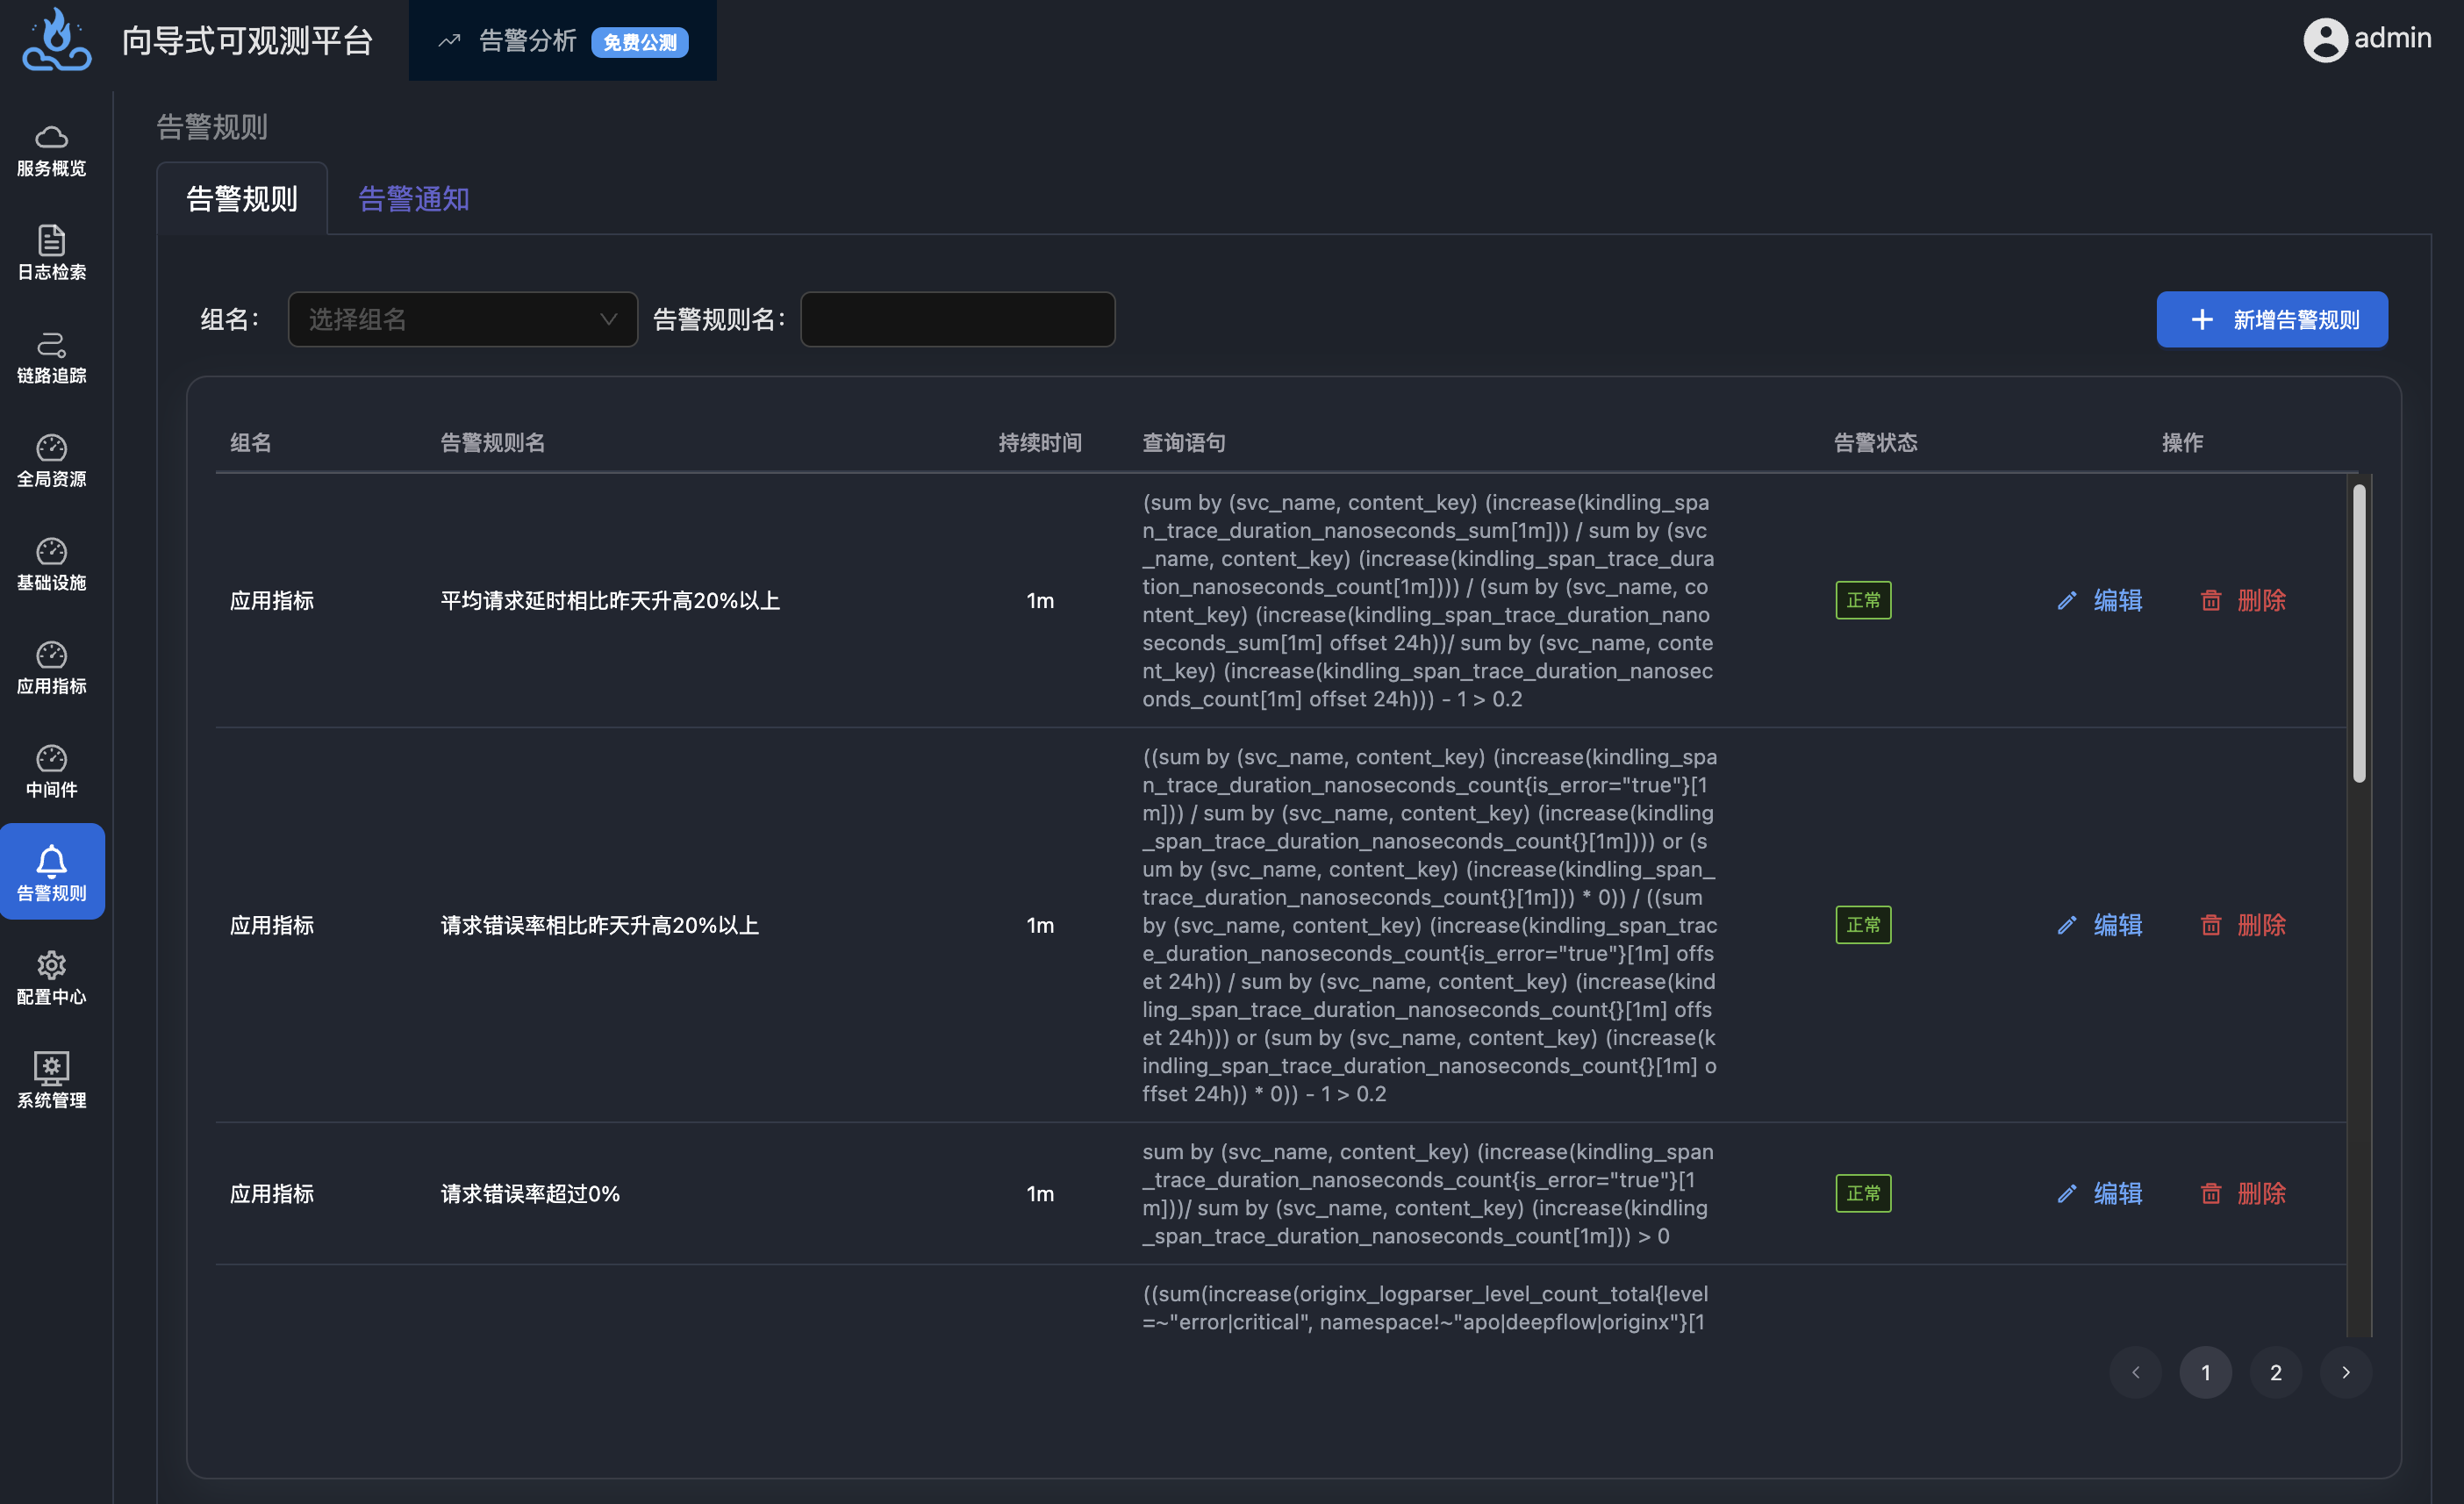Viewport: 2464px width, 1504px height.
Task: Click 告警规则名 column header
Action: [x=493, y=443]
